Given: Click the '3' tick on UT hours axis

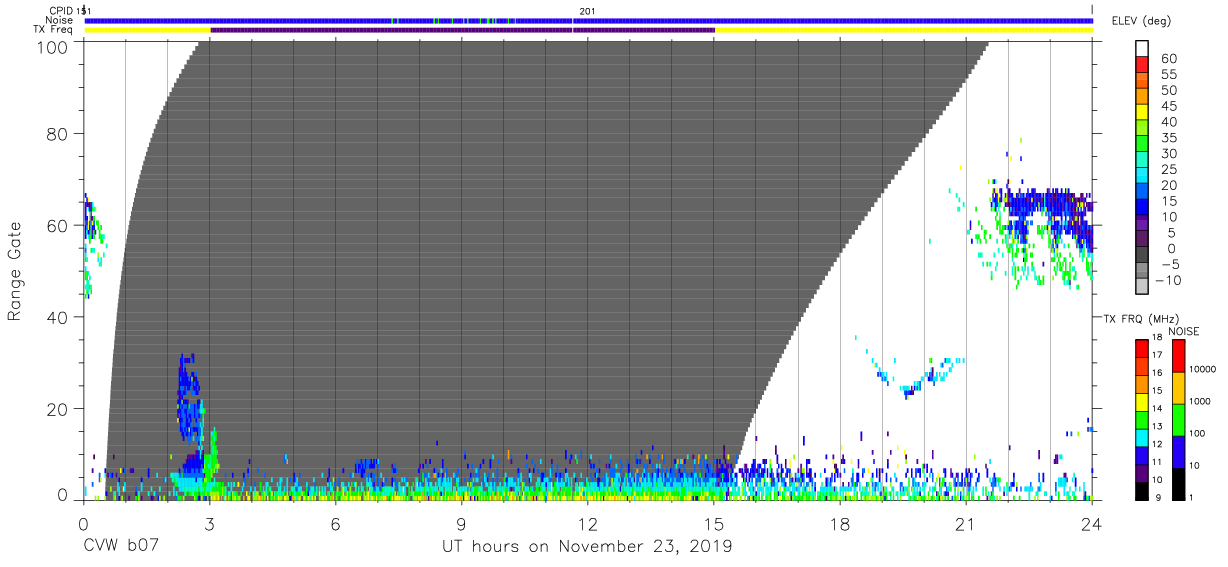Looking at the screenshot, I should tap(209, 524).
